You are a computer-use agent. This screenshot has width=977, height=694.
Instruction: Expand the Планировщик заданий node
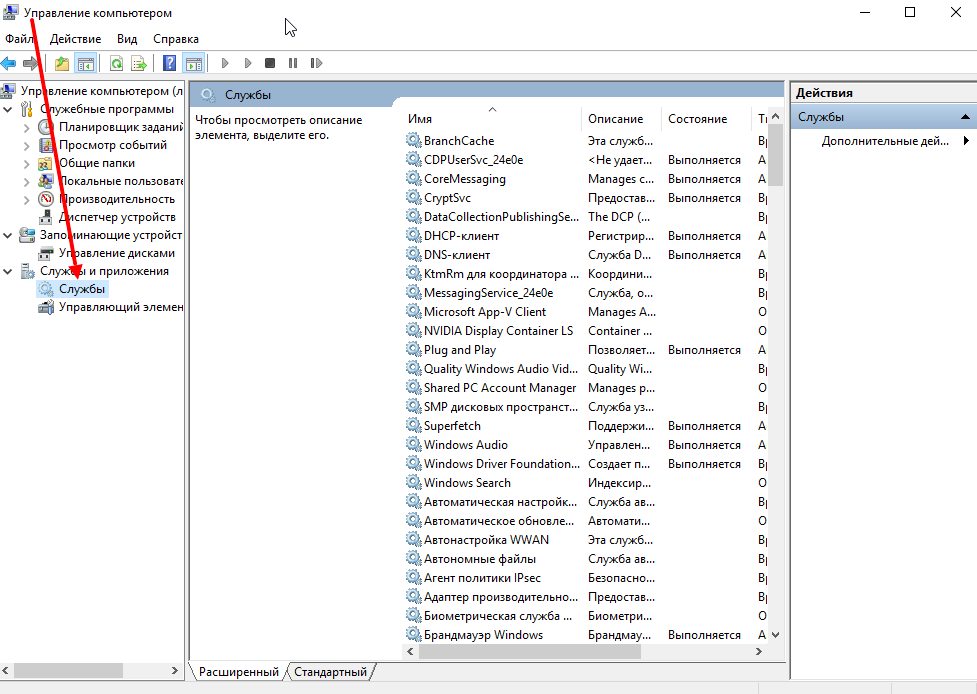click(26, 128)
